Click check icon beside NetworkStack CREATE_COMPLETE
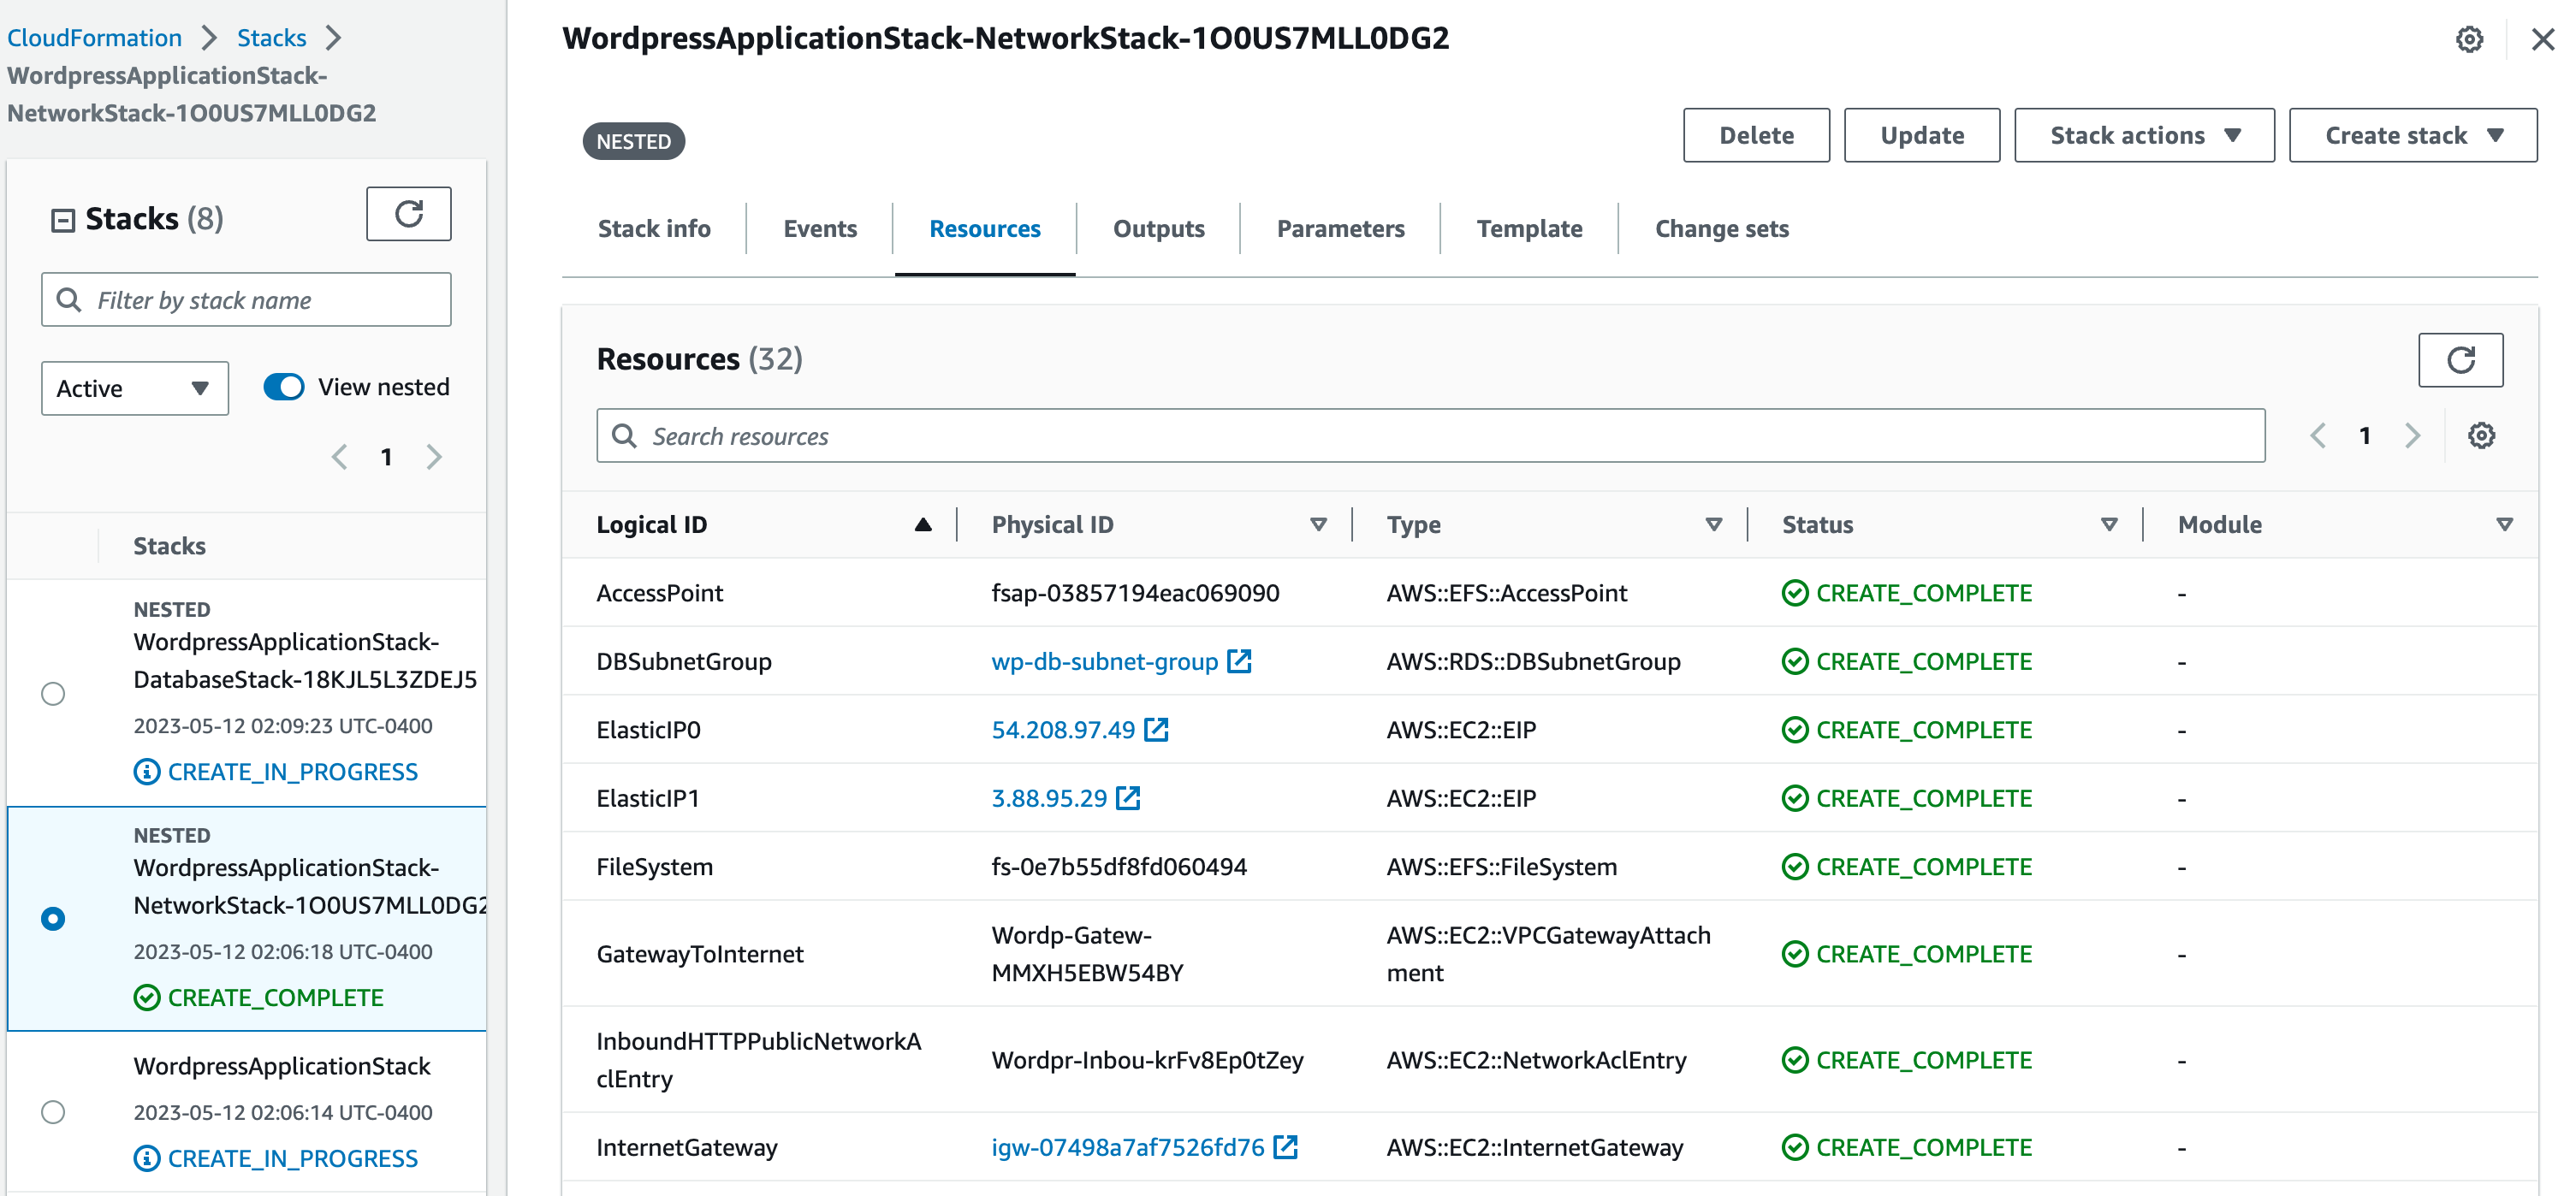This screenshot has width=2576, height=1196. 147,998
